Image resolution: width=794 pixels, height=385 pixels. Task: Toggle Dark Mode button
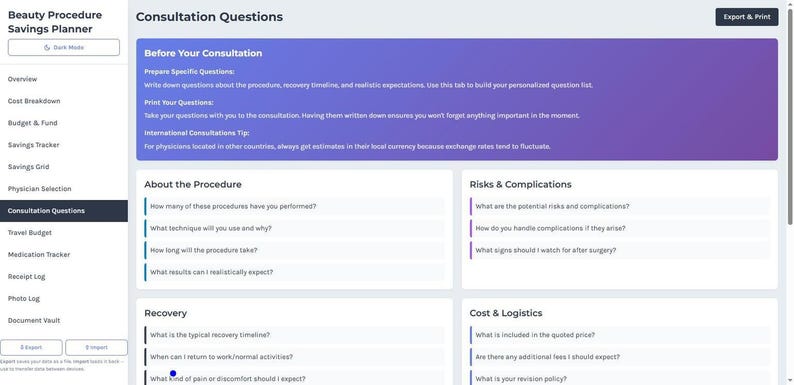tap(64, 48)
